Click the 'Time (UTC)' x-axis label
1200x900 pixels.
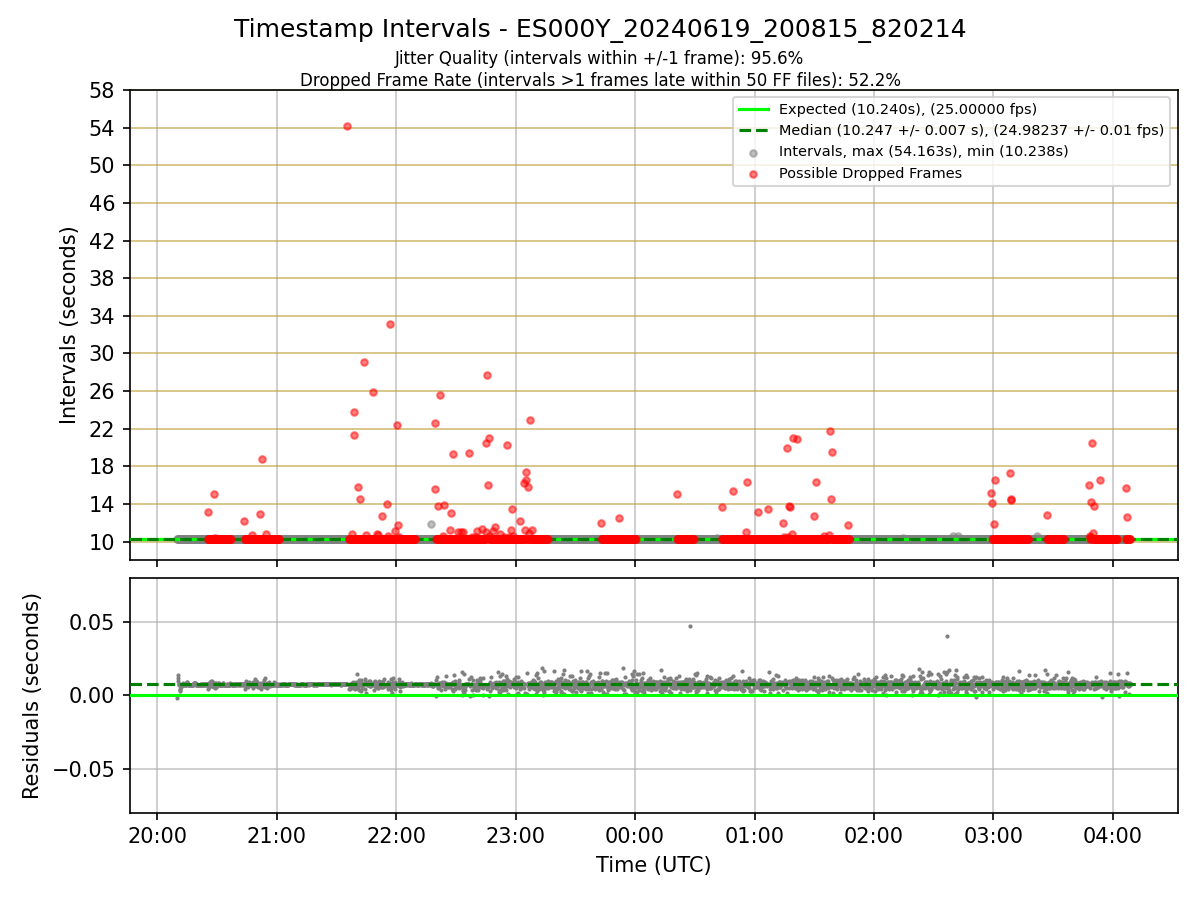click(653, 865)
